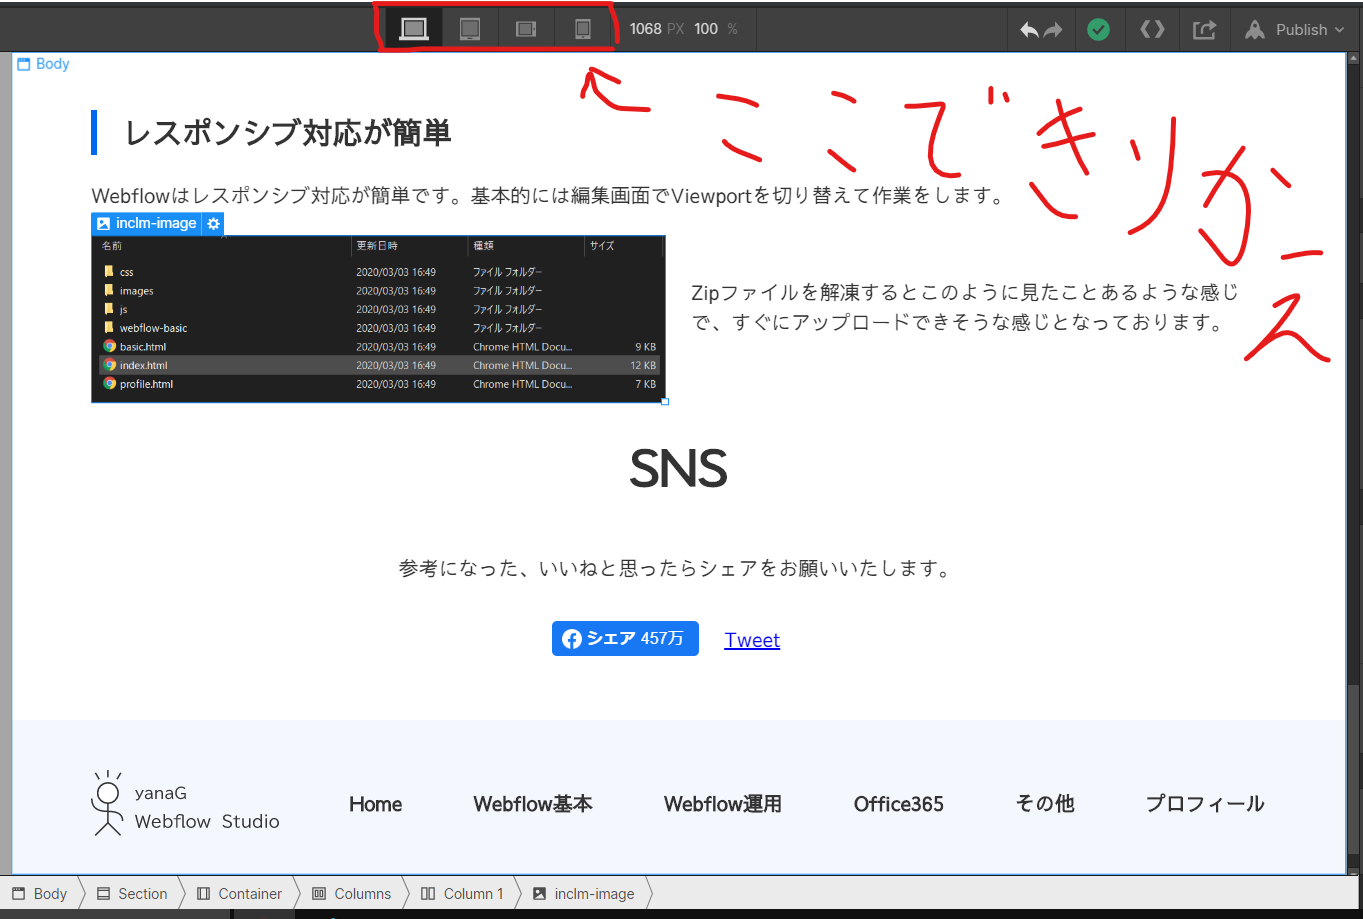This screenshot has width=1363, height=919.
Task: Open the code export icon
Action: [x=1152, y=30]
